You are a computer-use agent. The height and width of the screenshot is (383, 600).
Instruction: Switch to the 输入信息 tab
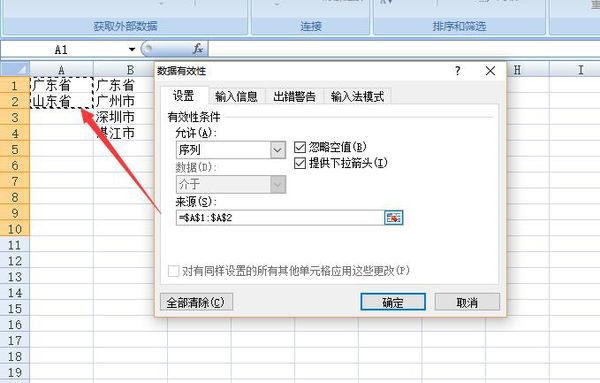[236, 96]
